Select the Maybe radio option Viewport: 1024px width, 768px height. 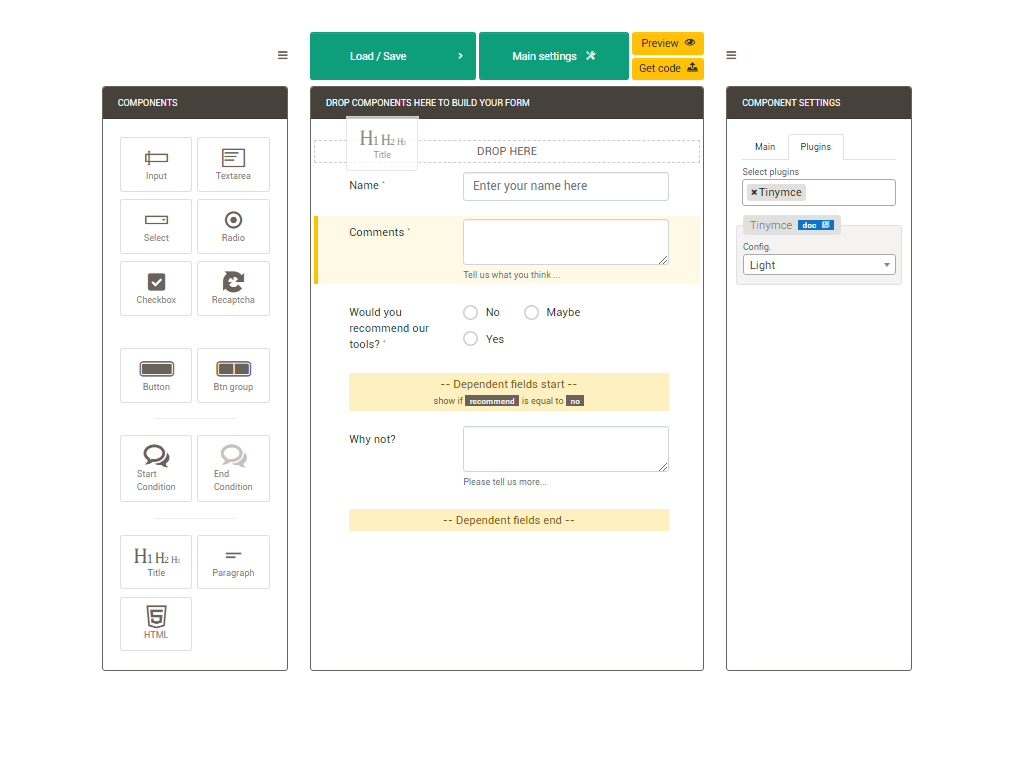click(531, 312)
